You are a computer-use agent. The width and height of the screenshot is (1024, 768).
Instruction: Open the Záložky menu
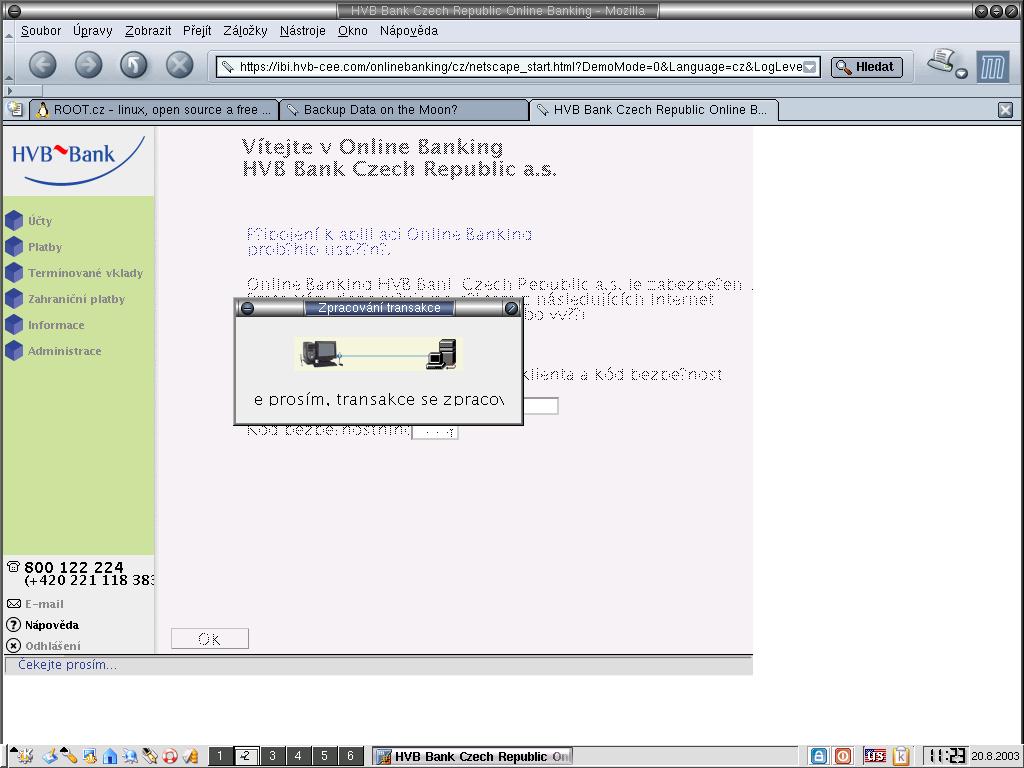[246, 31]
